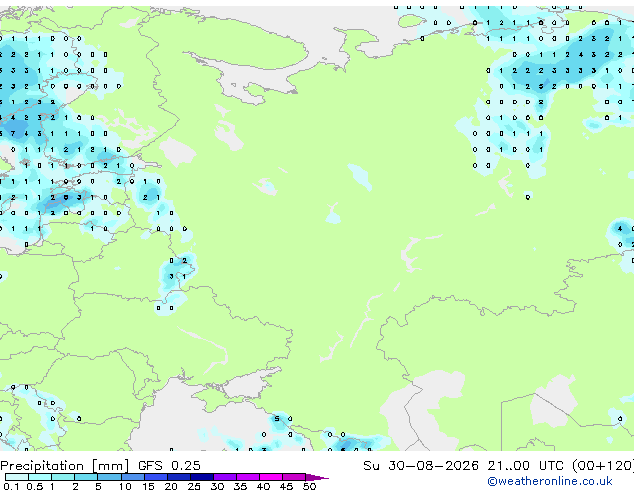The width and height of the screenshot is (634, 490).
Task: Click the 35 mm legend color swatch
Action: (x=247, y=477)
